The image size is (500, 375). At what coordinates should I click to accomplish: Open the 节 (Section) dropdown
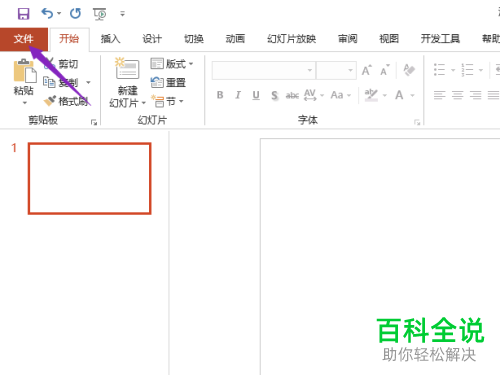[167, 101]
